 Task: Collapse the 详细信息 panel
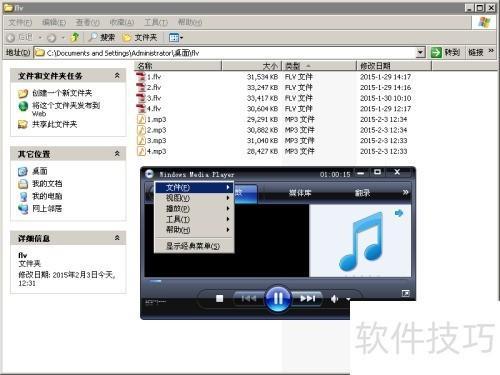click(117, 238)
